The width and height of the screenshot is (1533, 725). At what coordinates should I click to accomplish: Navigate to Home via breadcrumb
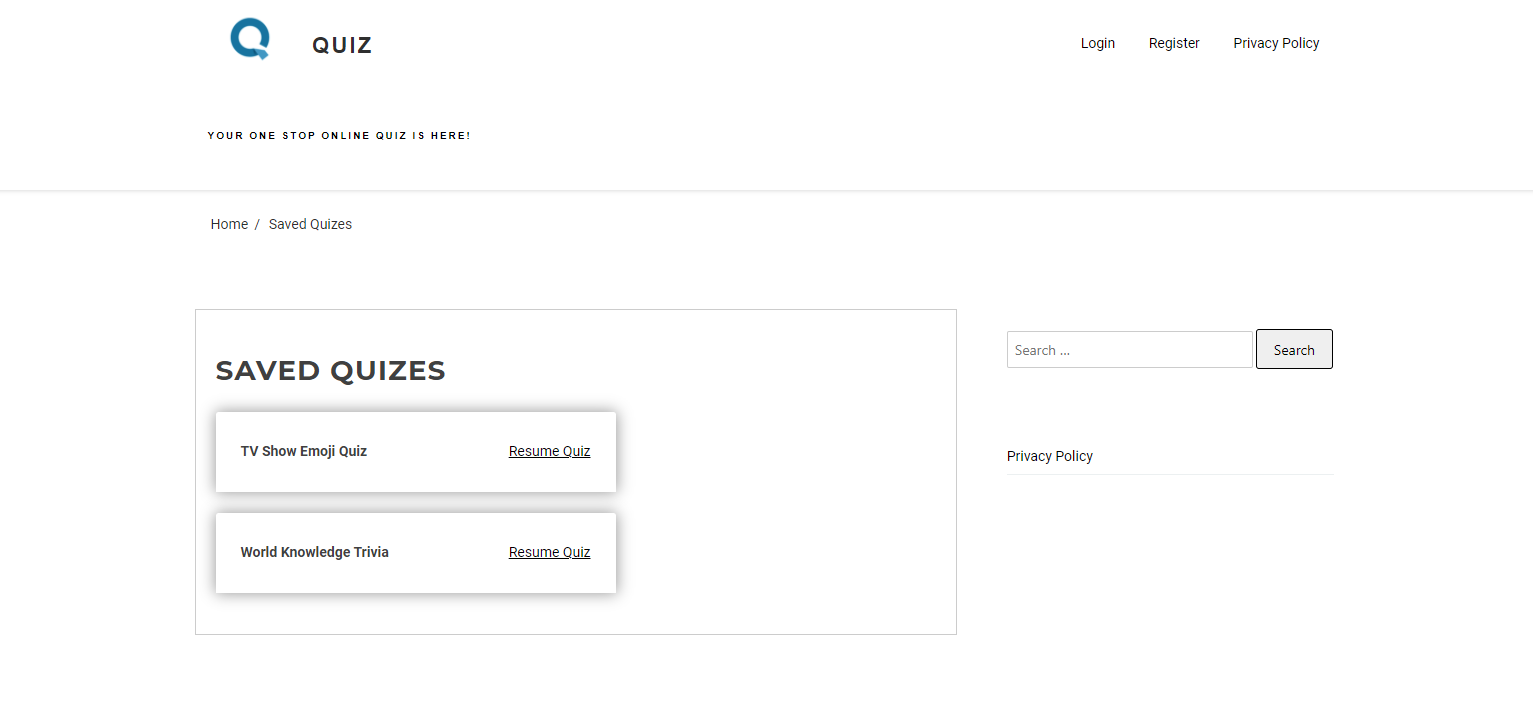[x=229, y=224]
